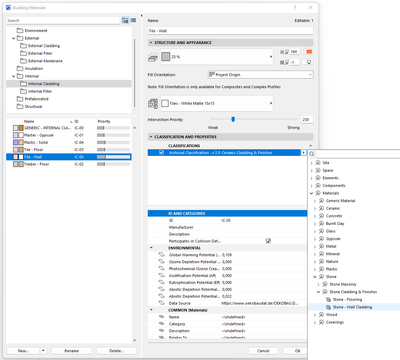This screenshot has width=400, height=360.
Task: Expand the Wood classification branch
Action: pos(315,315)
